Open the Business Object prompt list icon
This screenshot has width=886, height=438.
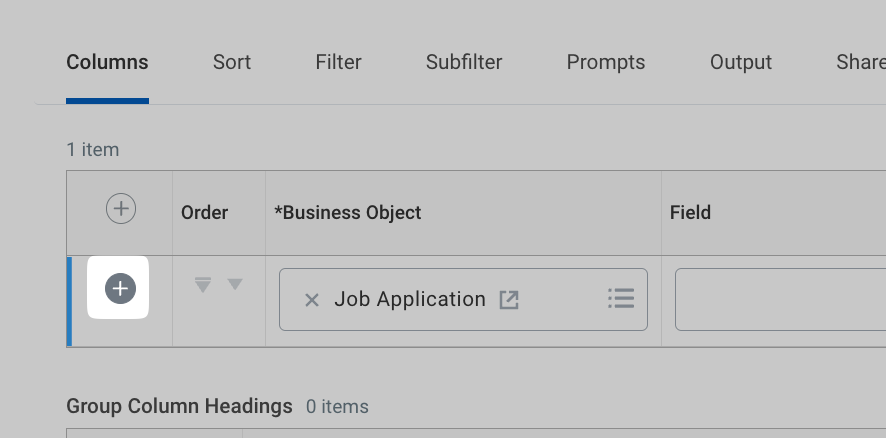tap(621, 298)
